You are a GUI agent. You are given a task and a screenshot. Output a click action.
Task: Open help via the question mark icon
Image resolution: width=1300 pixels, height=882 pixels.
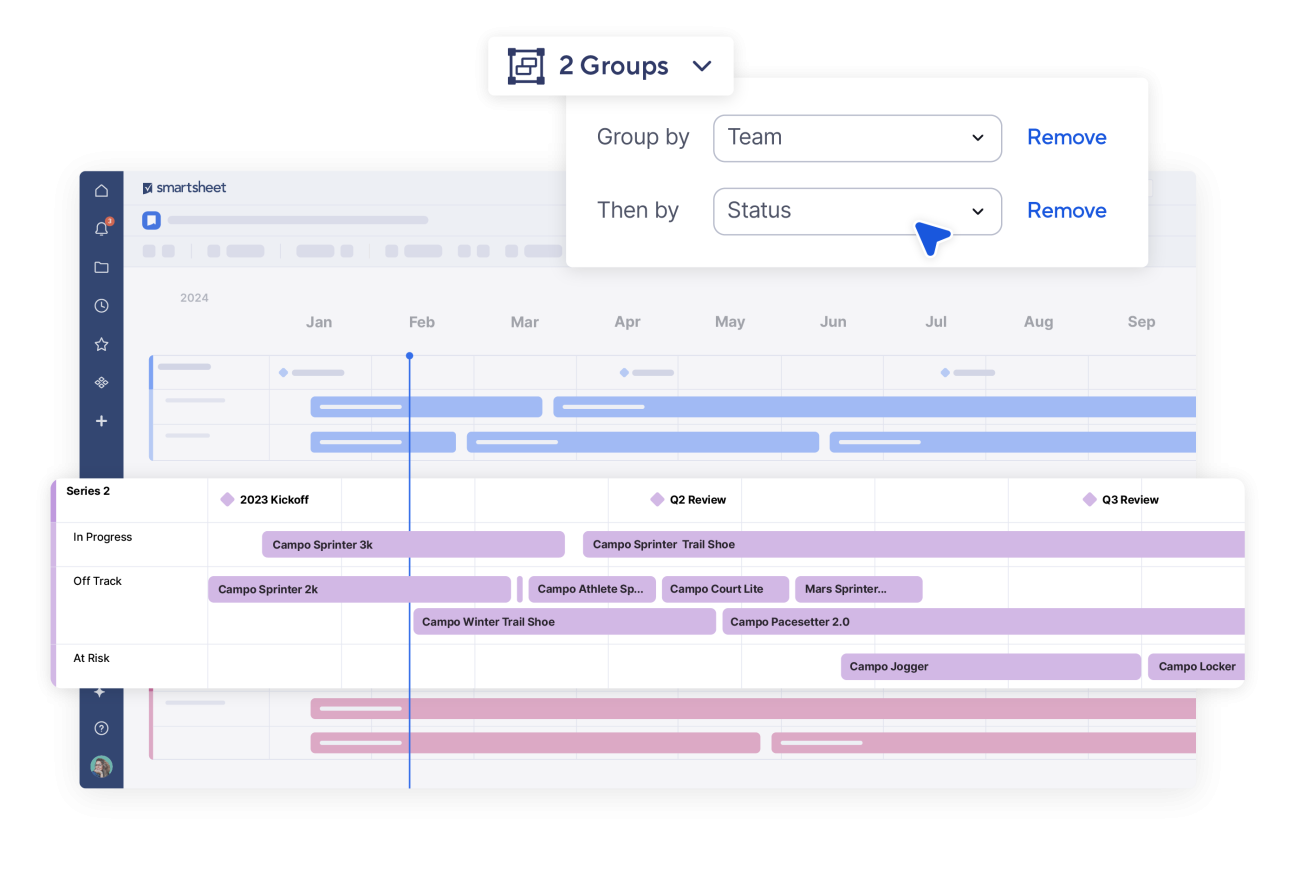101,728
